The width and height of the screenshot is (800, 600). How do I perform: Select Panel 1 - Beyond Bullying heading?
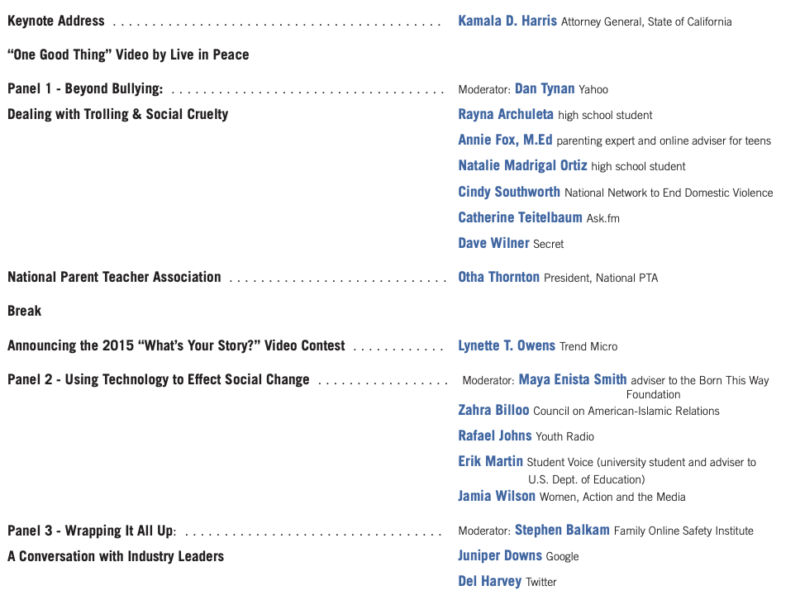click(85, 89)
